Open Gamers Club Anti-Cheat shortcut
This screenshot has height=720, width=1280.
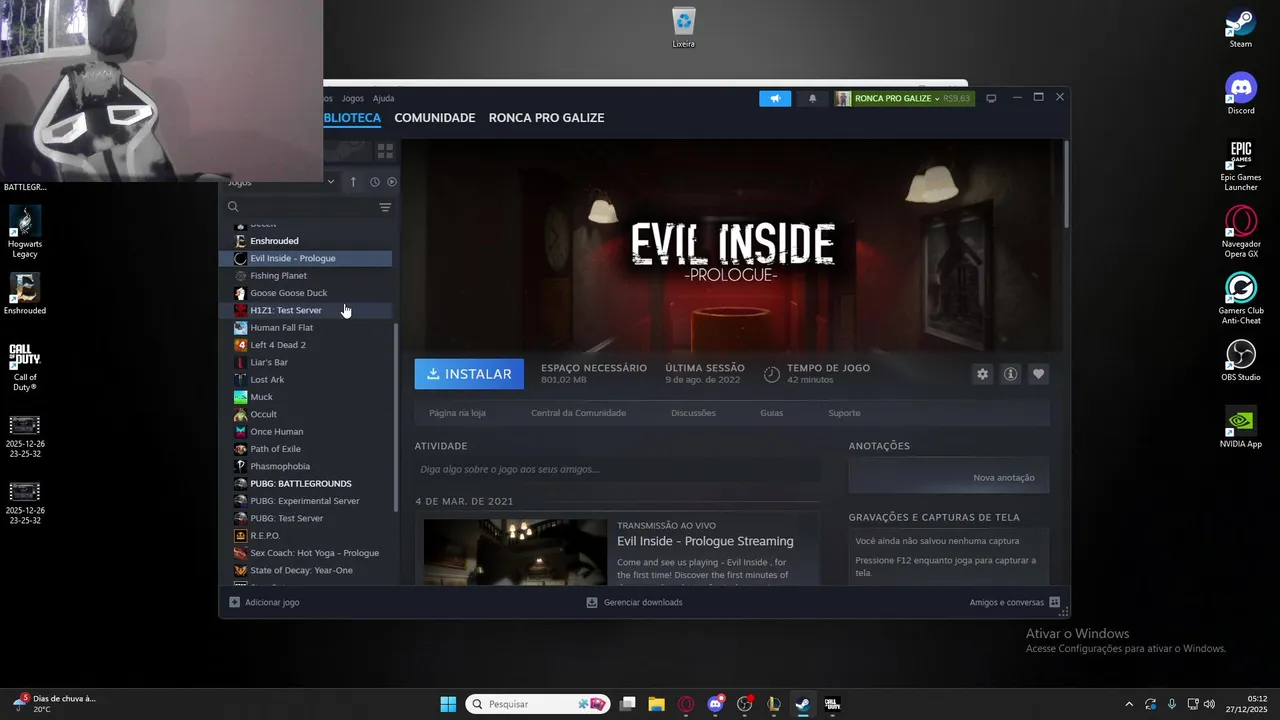click(x=1241, y=299)
